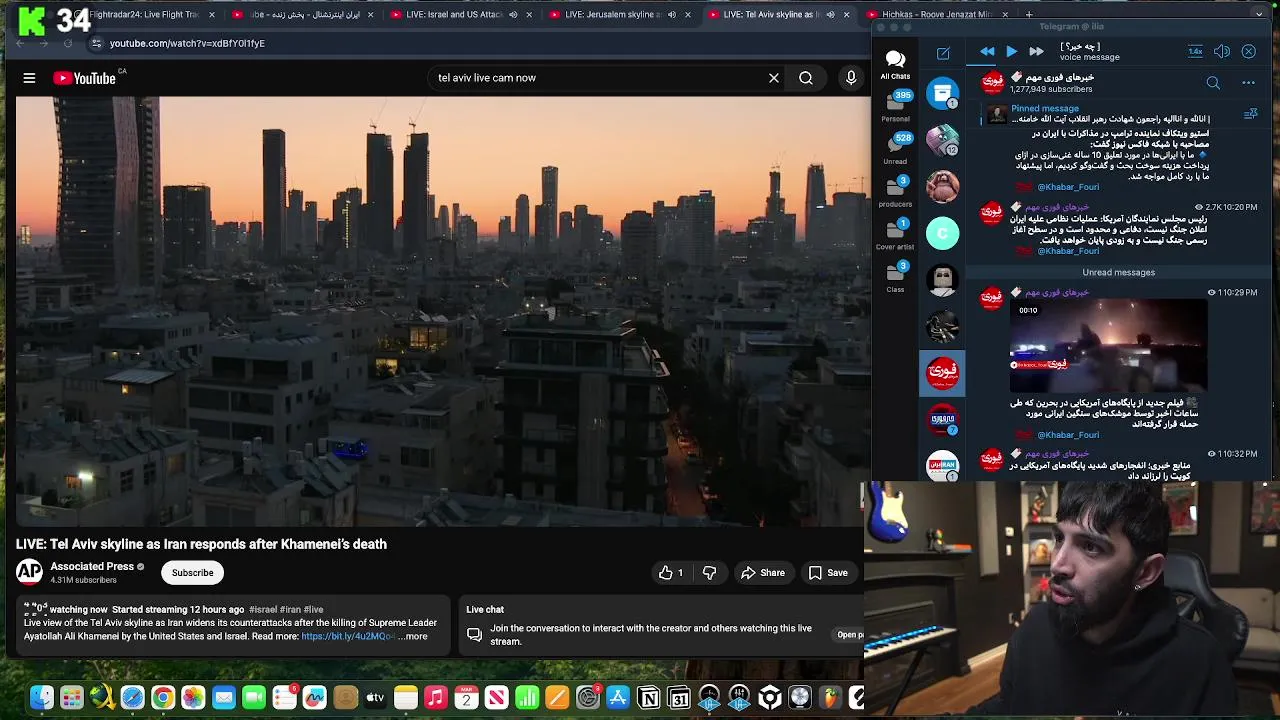Open the bit.ly link in the description

[347, 636]
